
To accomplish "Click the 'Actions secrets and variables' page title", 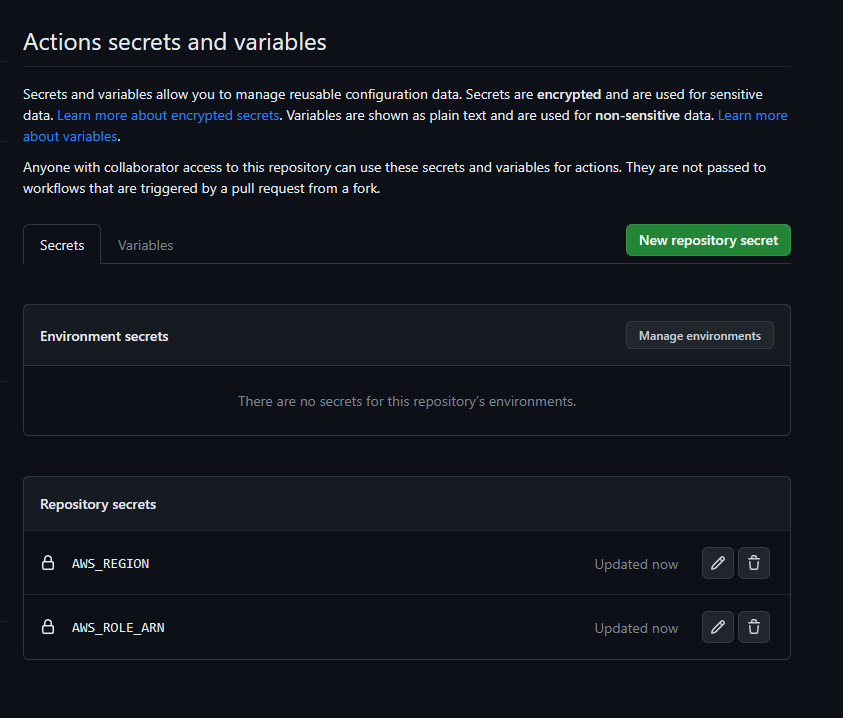I will tap(175, 42).
